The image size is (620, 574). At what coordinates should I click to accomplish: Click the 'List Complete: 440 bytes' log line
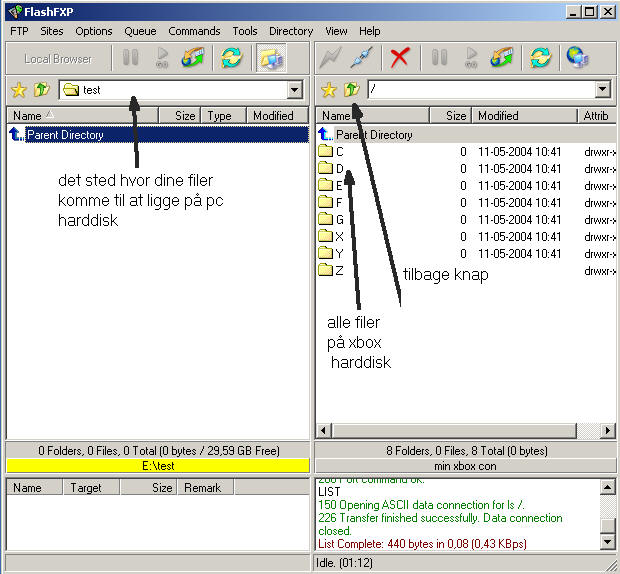[x=422, y=544]
